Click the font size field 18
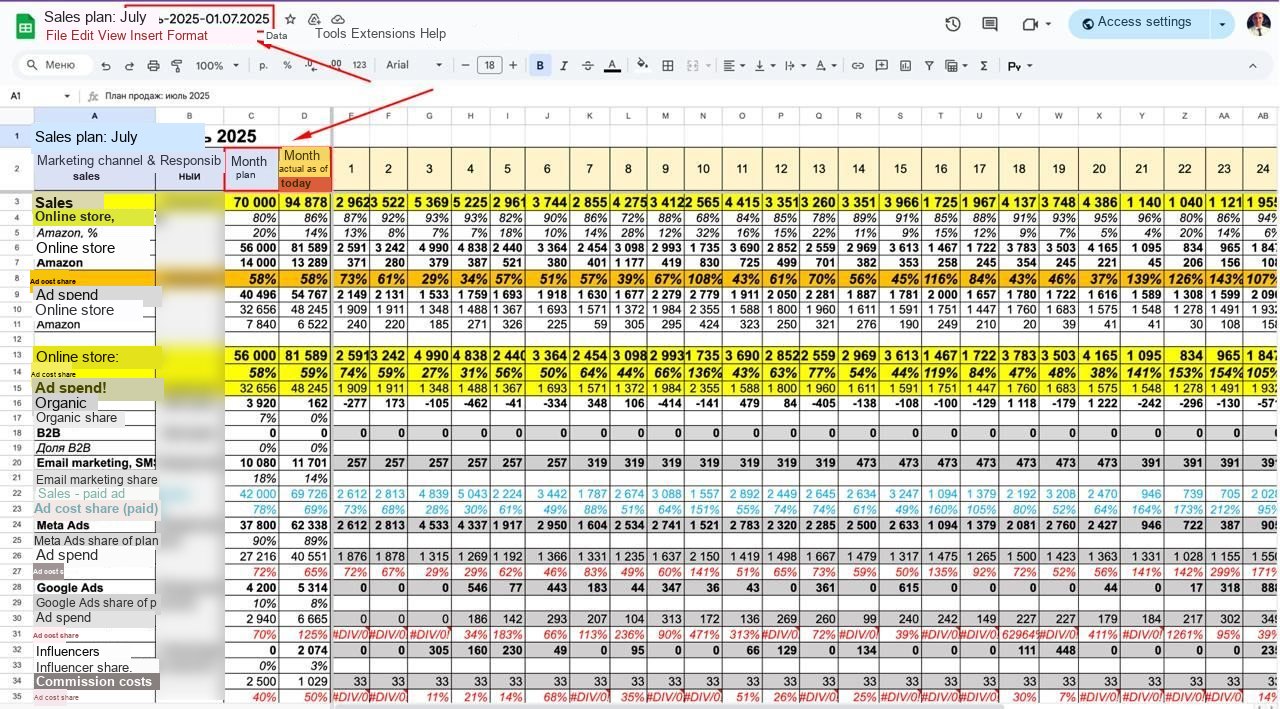 point(489,66)
